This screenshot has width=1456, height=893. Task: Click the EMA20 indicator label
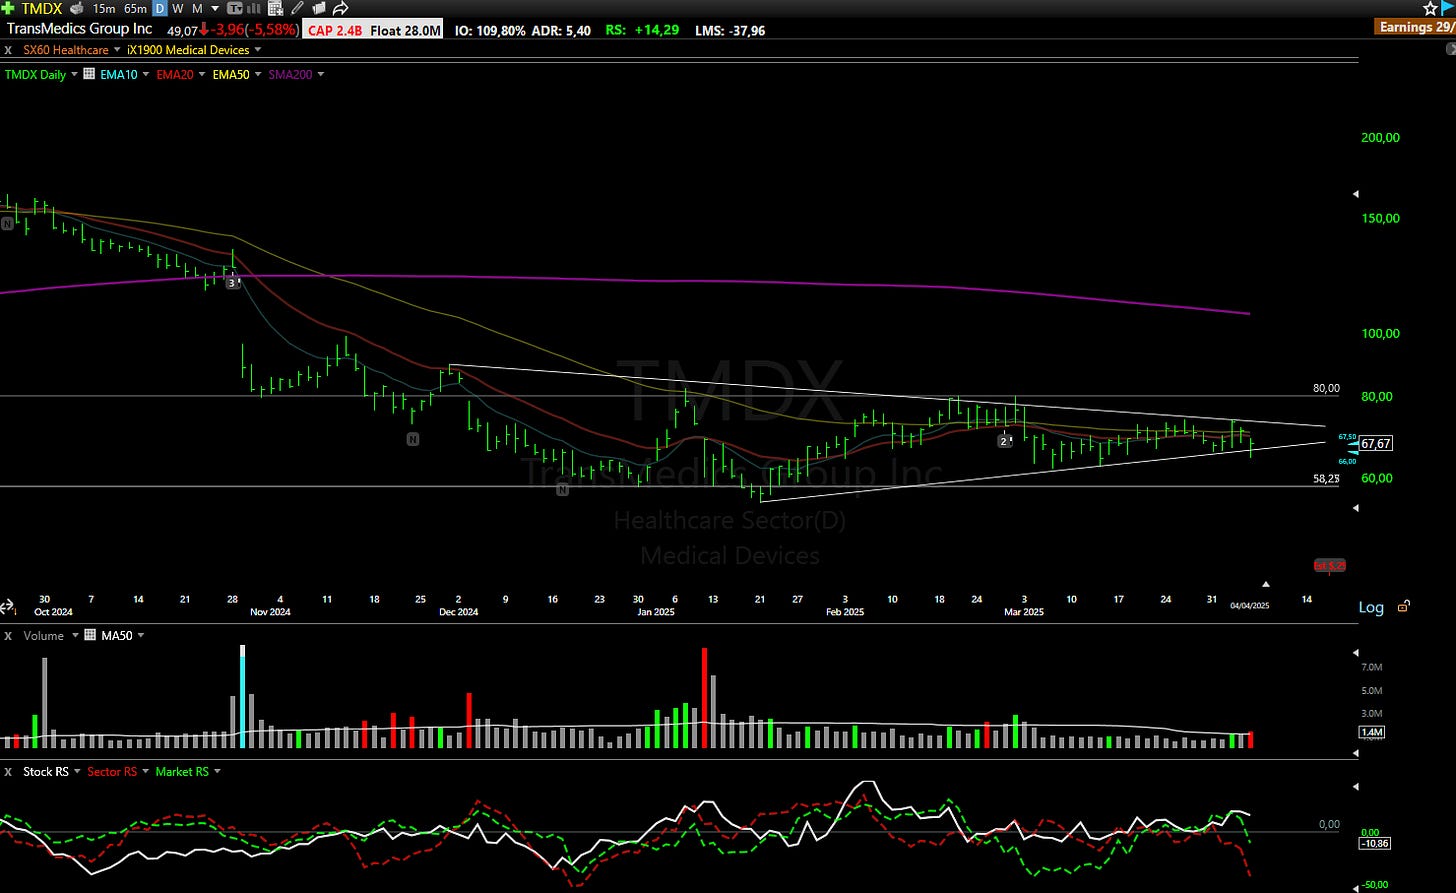pos(175,74)
